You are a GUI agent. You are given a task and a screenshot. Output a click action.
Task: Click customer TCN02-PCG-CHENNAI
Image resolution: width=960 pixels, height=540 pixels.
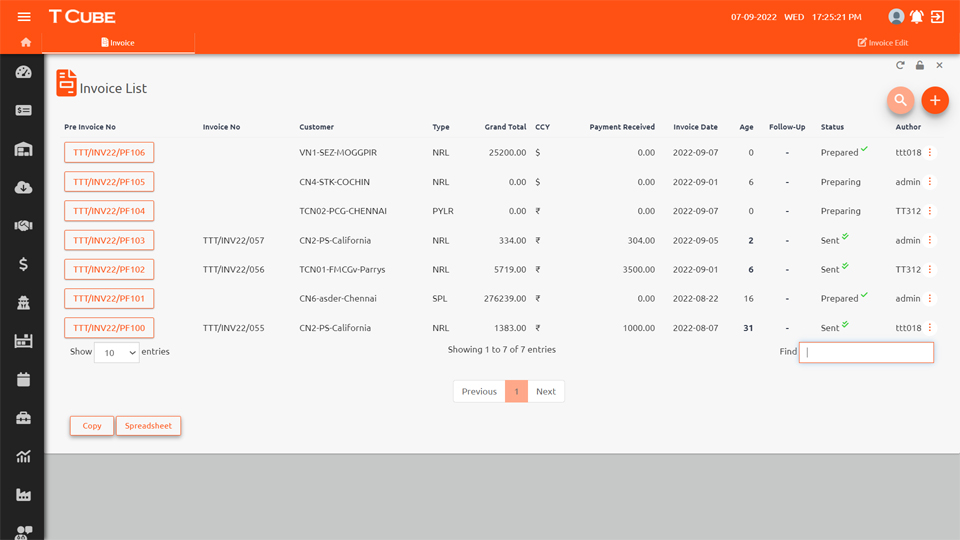tap(343, 211)
